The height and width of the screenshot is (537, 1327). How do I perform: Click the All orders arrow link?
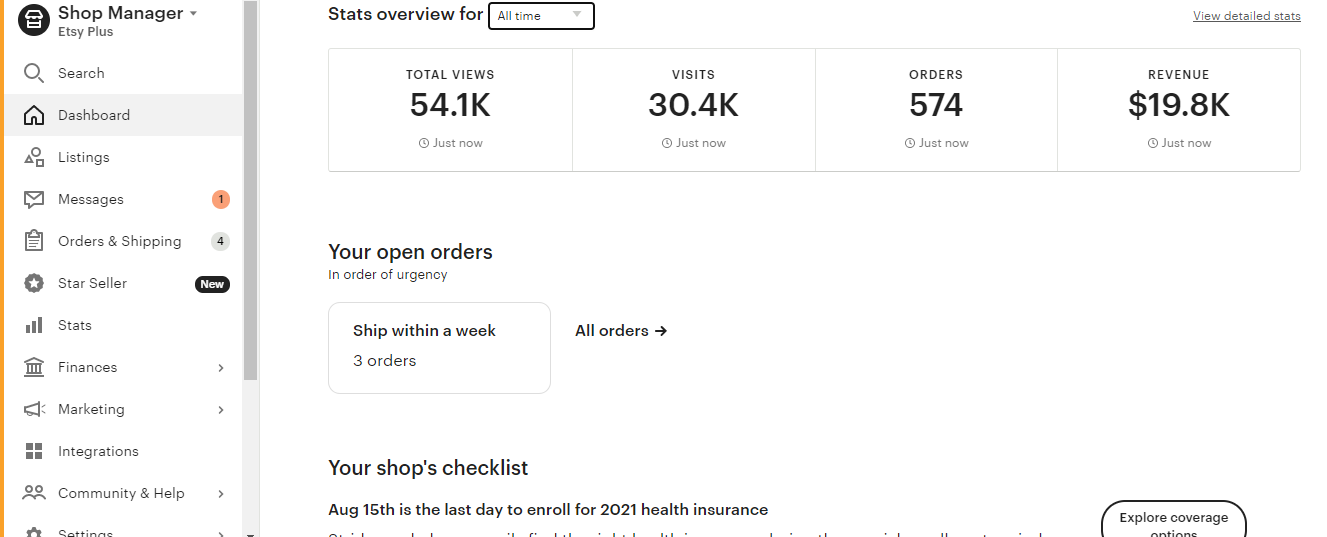(621, 331)
